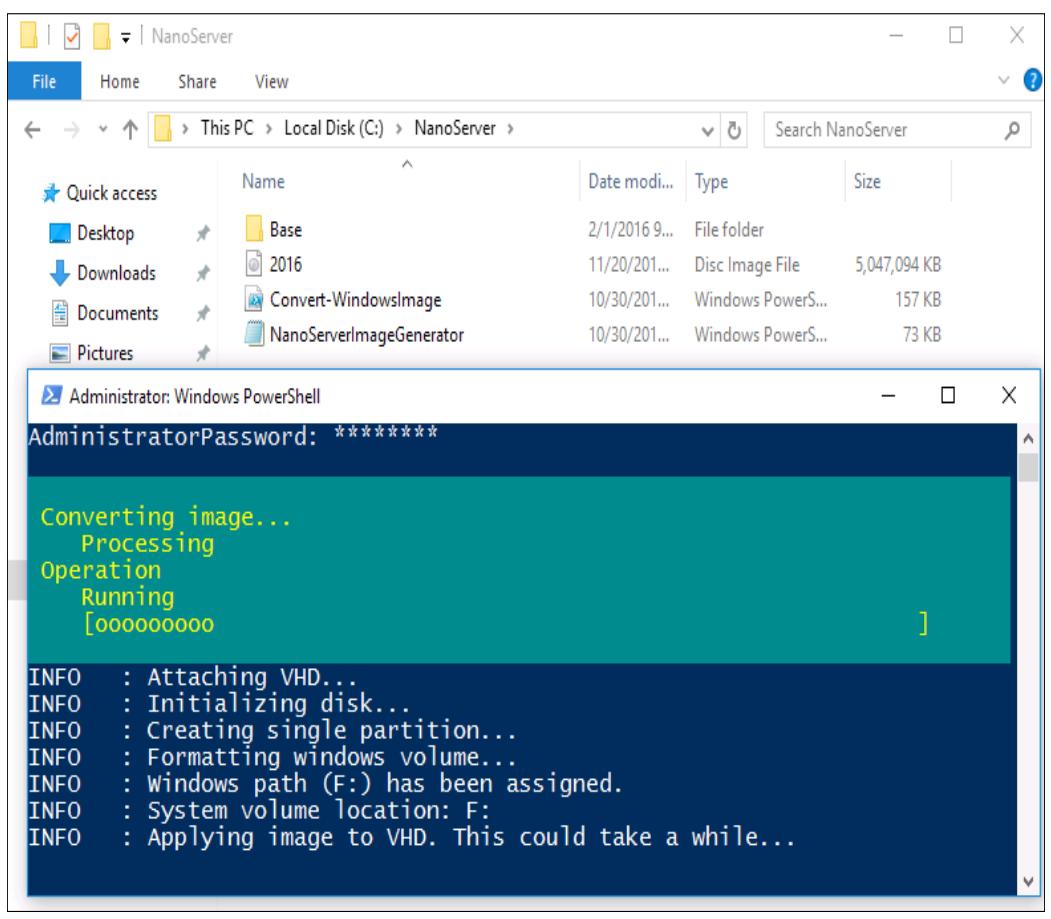Sort files by Size column header

pyautogui.click(x=867, y=181)
